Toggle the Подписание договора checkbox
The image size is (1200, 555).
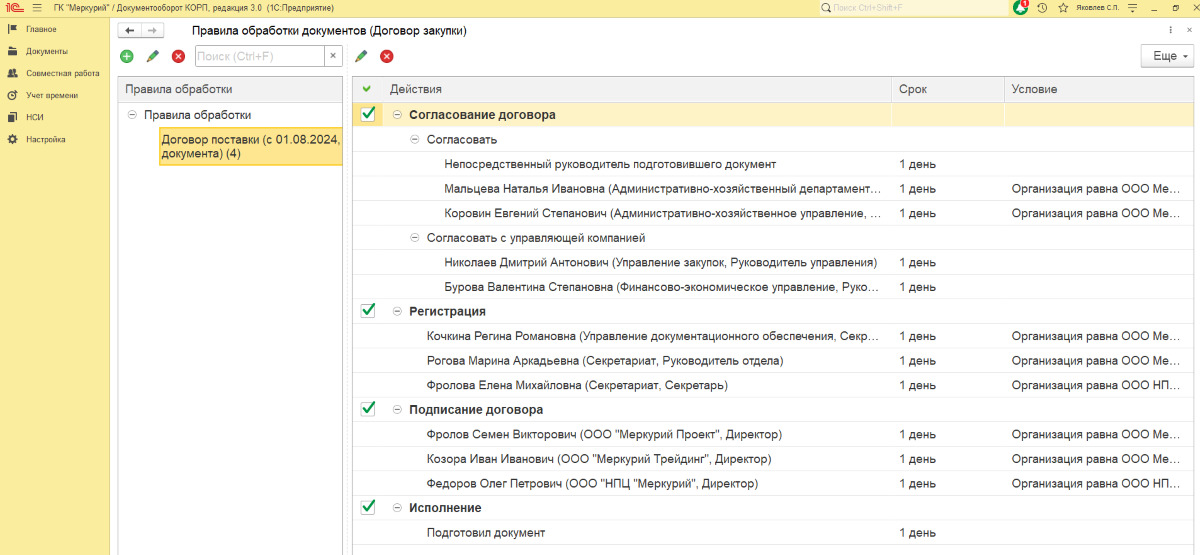coord(368,409)
